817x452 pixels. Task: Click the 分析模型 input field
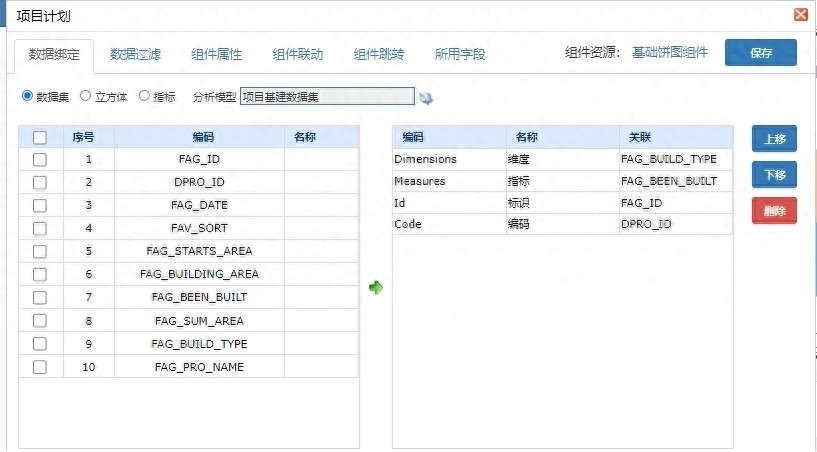(x=327, y=96)
